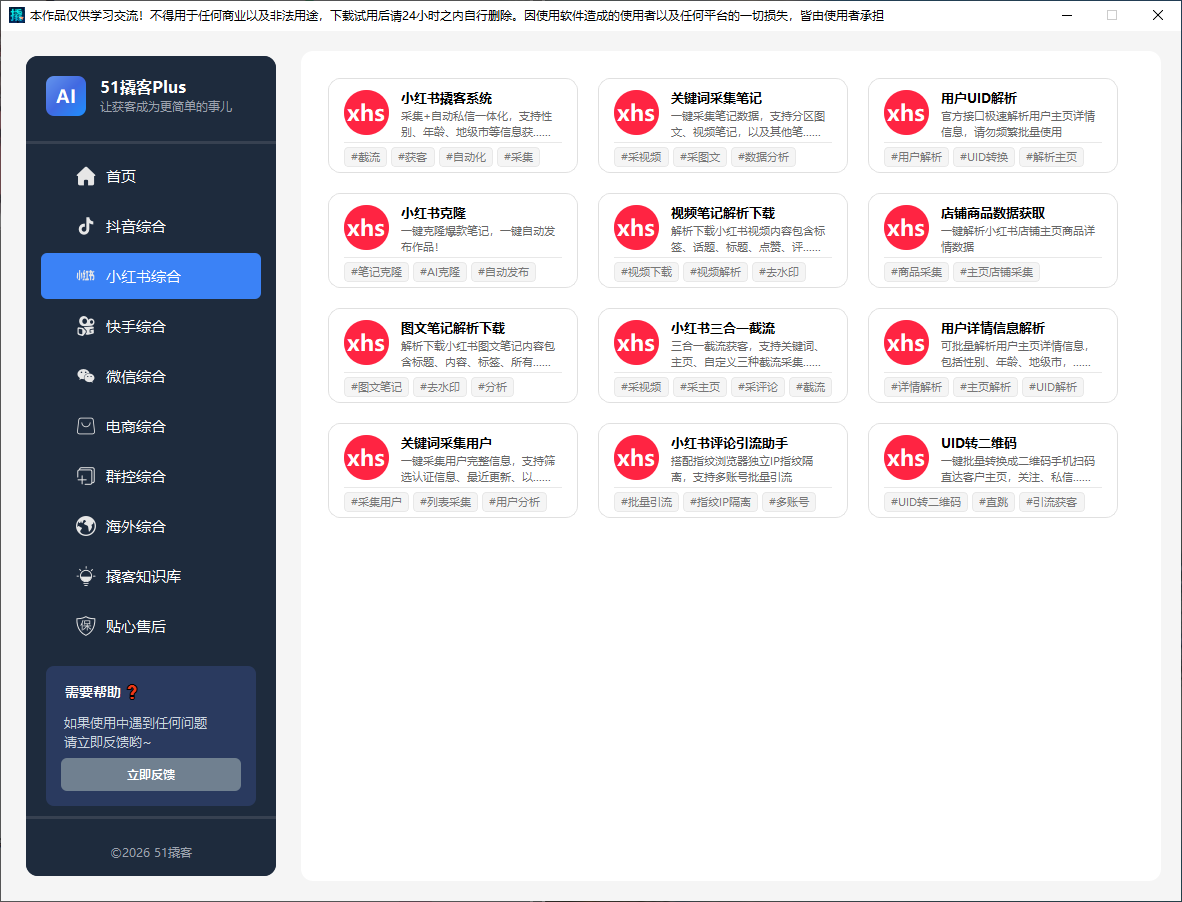Viewport: 1182px width, 902px height.
Task: Click the blue AI logo in sidebar header
Action: (66, 96)
